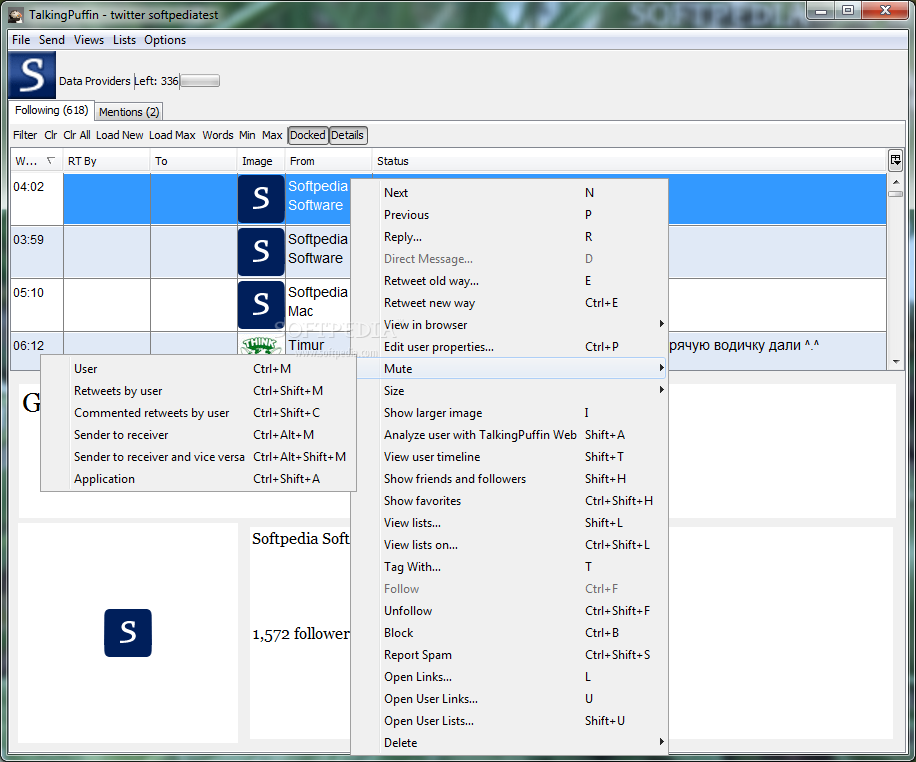Click the Status column header
The image size is (916, 762).
(x=629, y=161)
